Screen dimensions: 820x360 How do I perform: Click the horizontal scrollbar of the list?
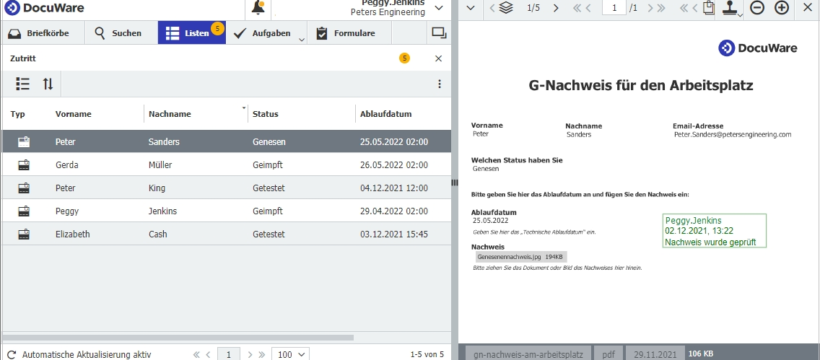(x=178, y=338)
